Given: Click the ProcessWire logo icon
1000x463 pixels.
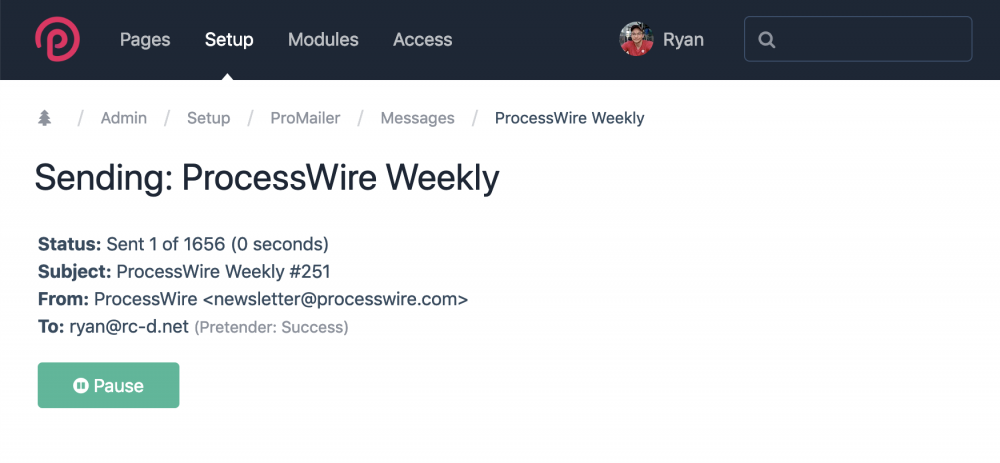Looking at the screenshot, I should [57, 40].
